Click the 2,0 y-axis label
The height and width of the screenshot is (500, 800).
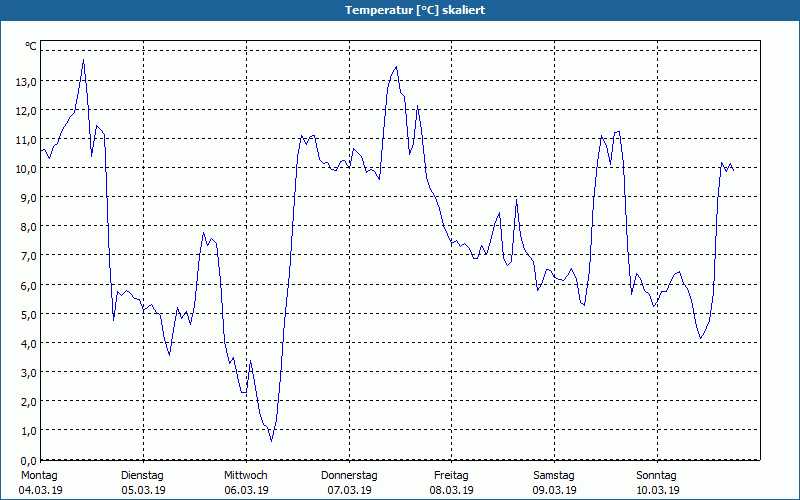[29, 402]
